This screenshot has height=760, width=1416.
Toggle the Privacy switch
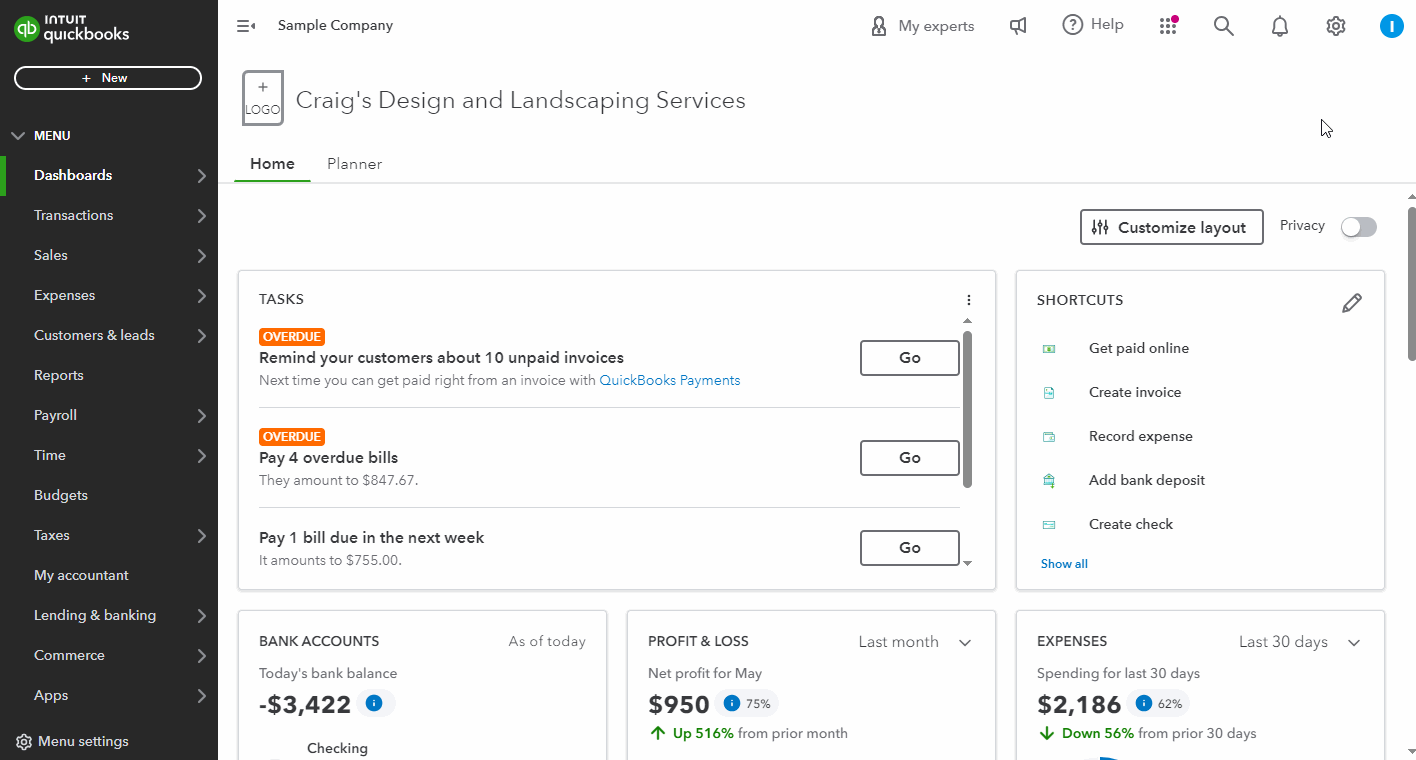click(x=1359, y=227)
